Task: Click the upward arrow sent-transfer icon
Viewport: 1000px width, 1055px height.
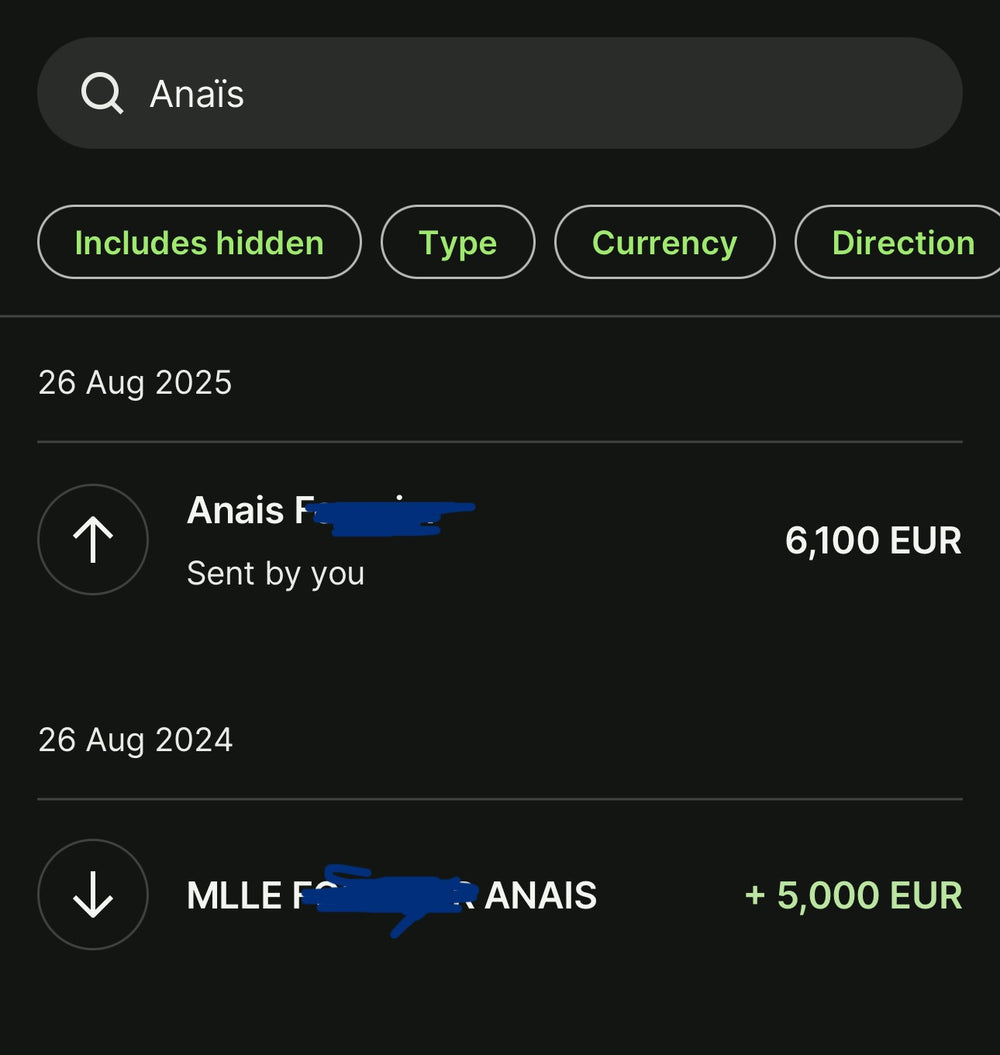Action: pyautogui.click(x=93, y=540)
